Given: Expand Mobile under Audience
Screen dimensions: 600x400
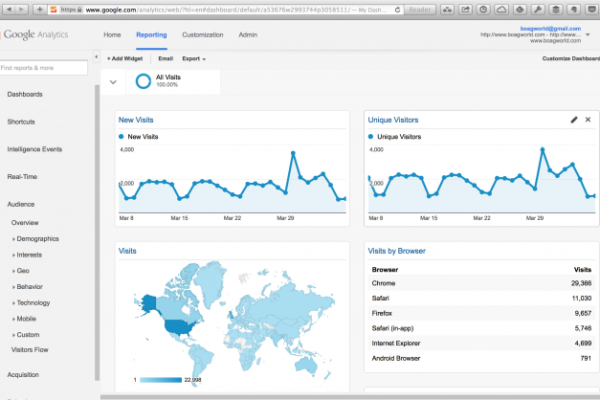Looking at the screenshot, I should click(24, 319).
